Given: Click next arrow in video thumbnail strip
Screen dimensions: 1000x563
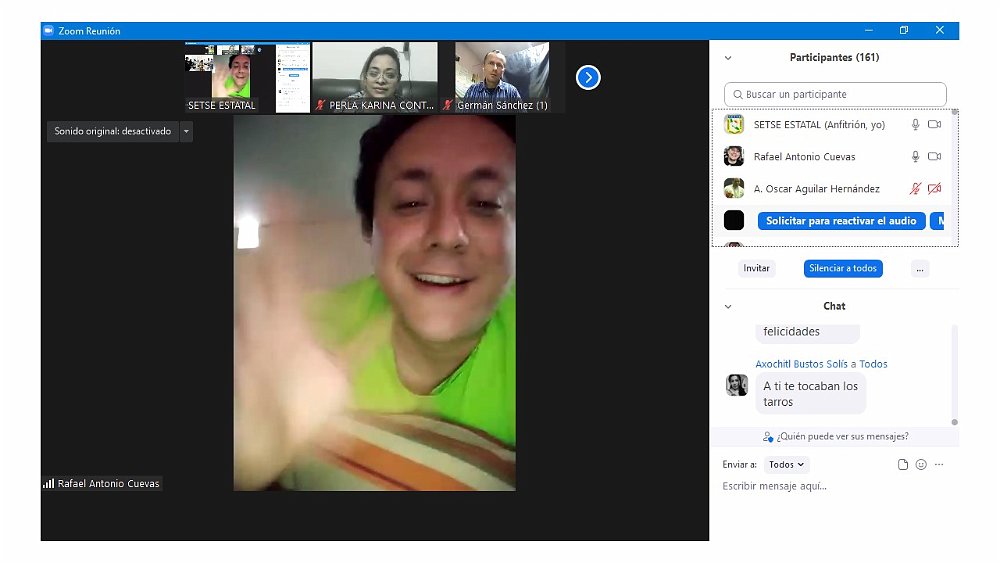Looking at the screenshot, I should (588, 77).
